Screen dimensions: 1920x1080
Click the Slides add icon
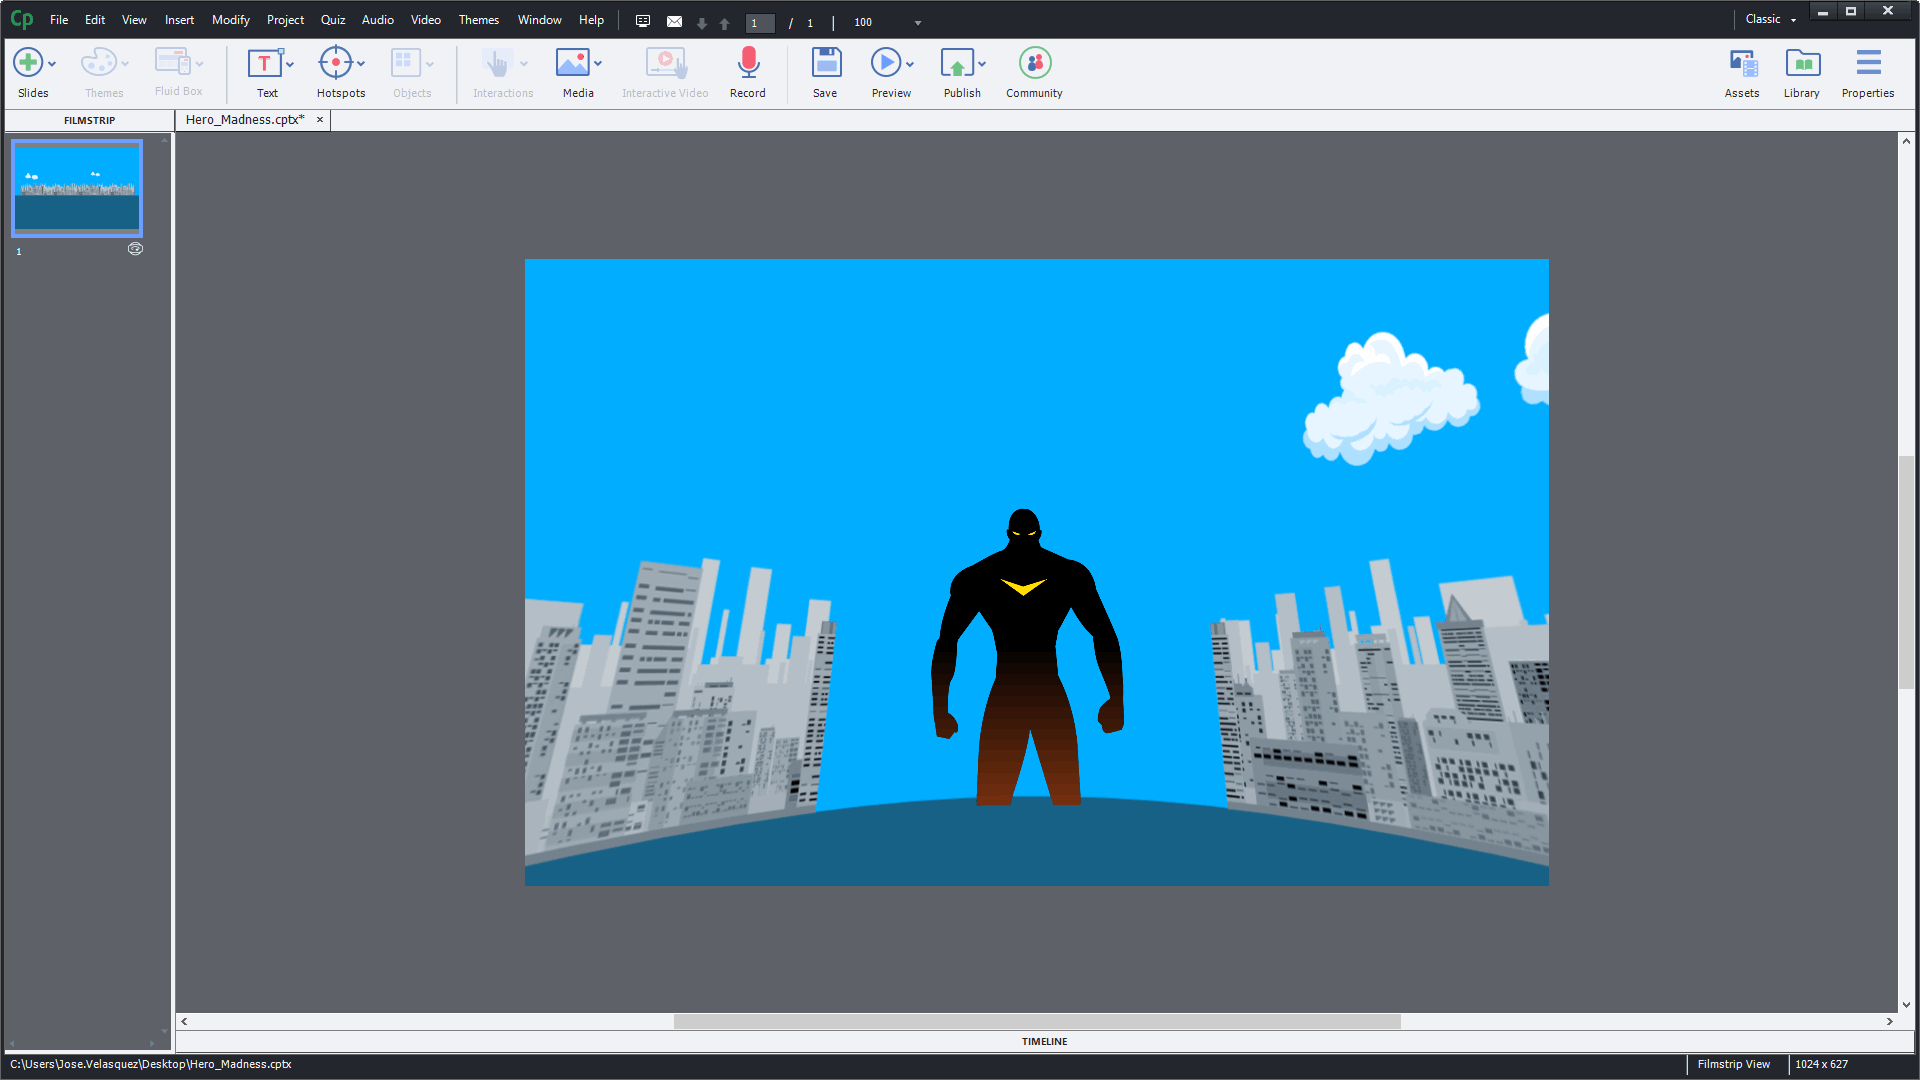pyautogui.click(x=28, y=63)
